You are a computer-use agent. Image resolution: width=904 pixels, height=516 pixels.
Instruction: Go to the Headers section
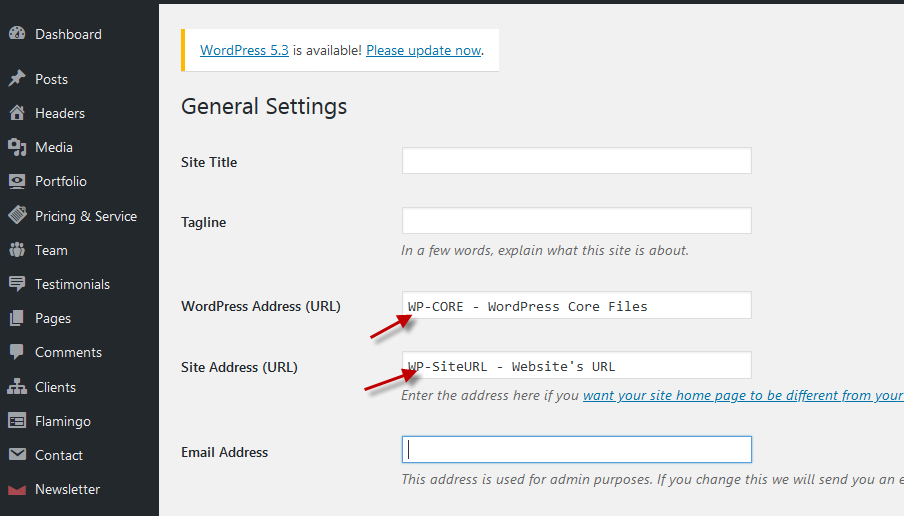tap(60, 113)
